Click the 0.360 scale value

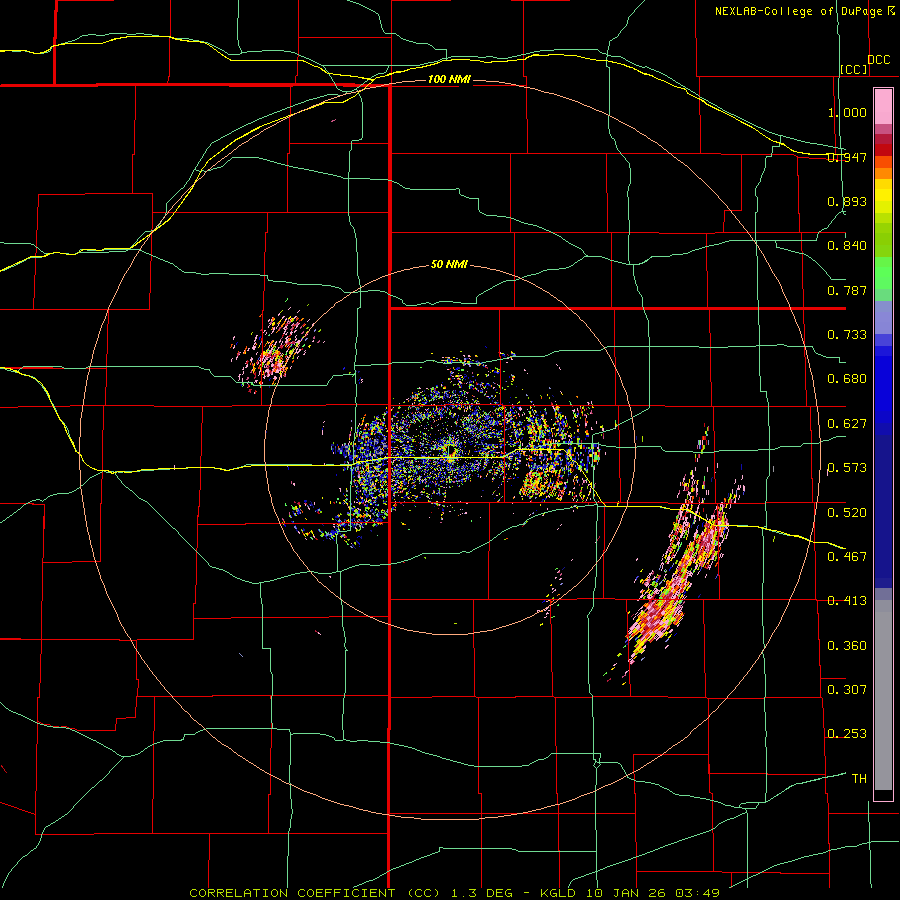(x=847, y=645)
